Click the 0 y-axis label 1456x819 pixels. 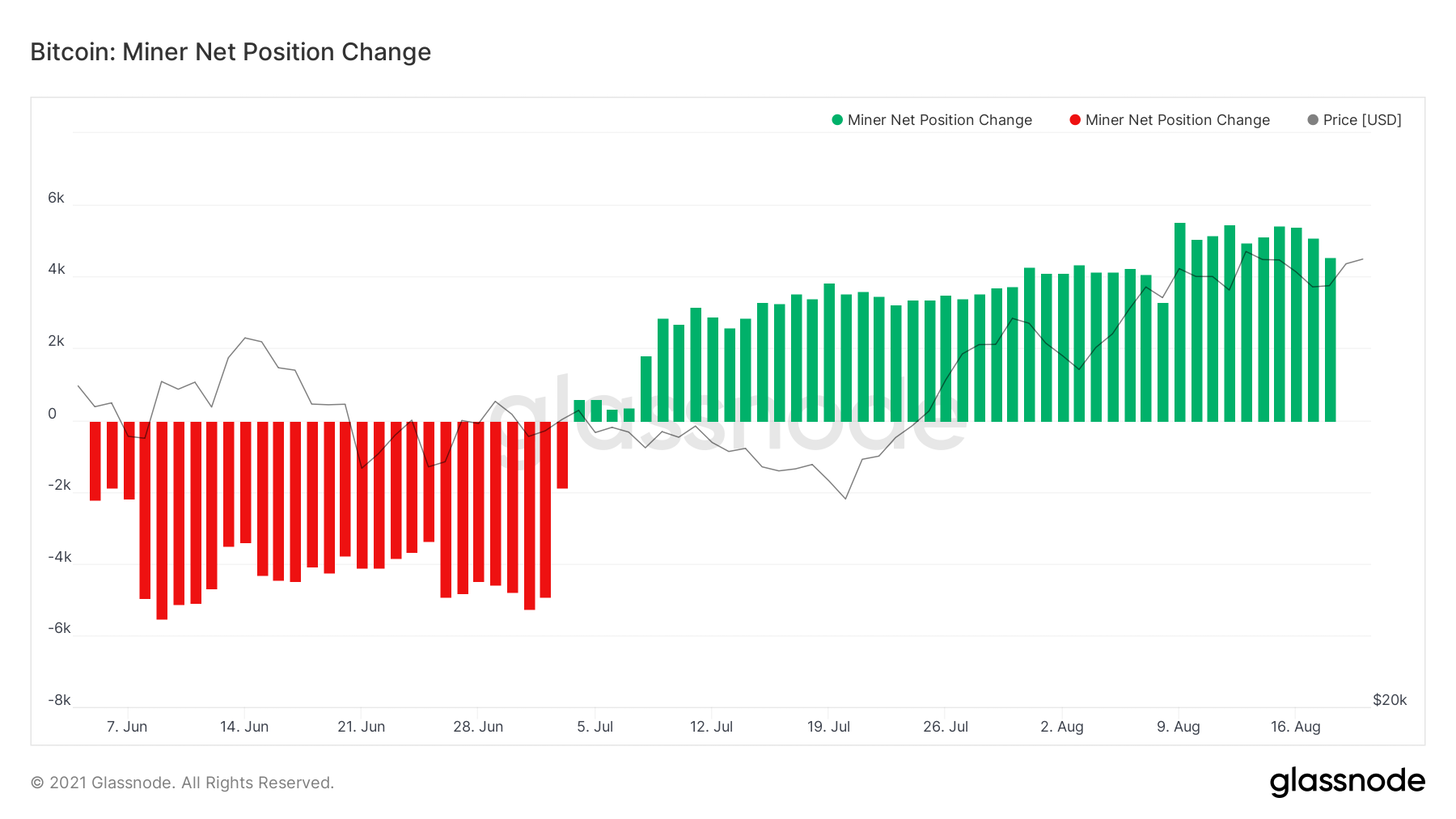point(52,414)
